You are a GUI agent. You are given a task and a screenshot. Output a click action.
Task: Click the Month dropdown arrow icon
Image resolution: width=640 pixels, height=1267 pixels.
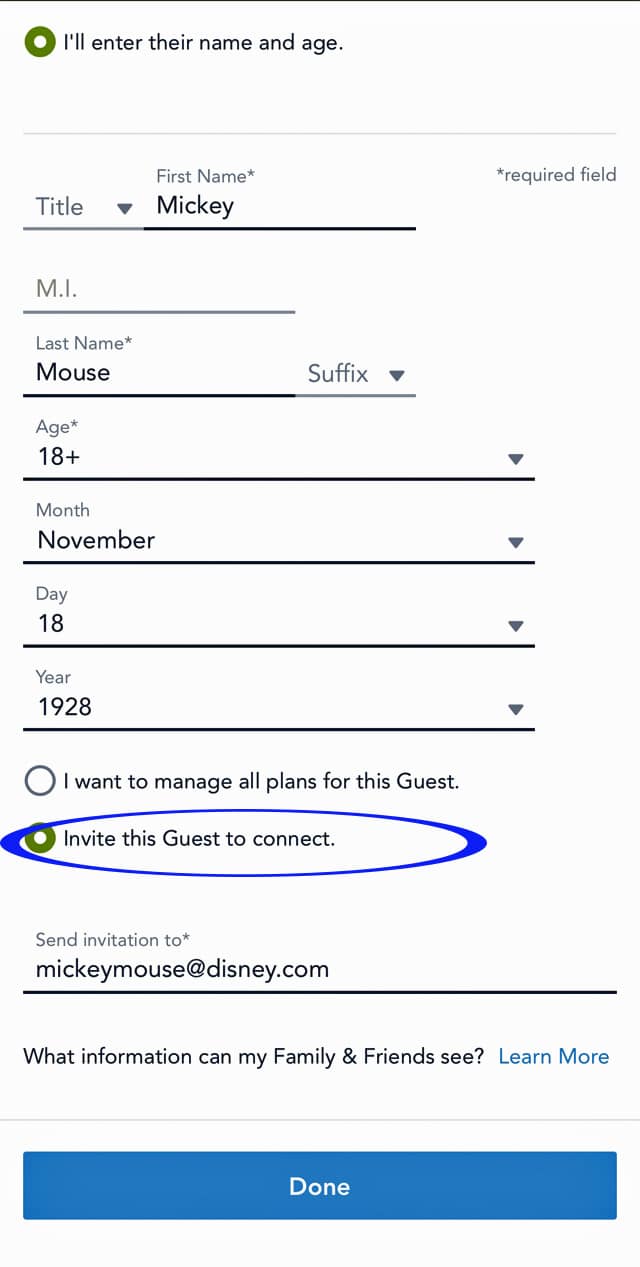[516, 542]
